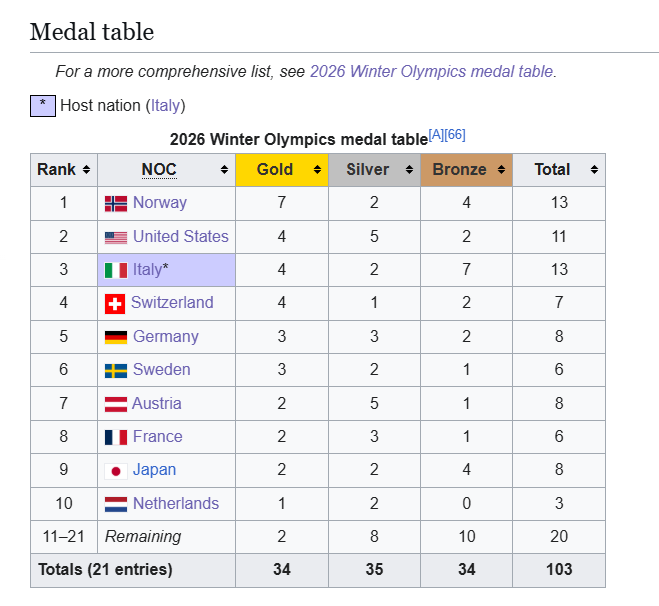The image size is (659, 606).
Task: Sort table by Rank column arrows
Action: [87, 170]
